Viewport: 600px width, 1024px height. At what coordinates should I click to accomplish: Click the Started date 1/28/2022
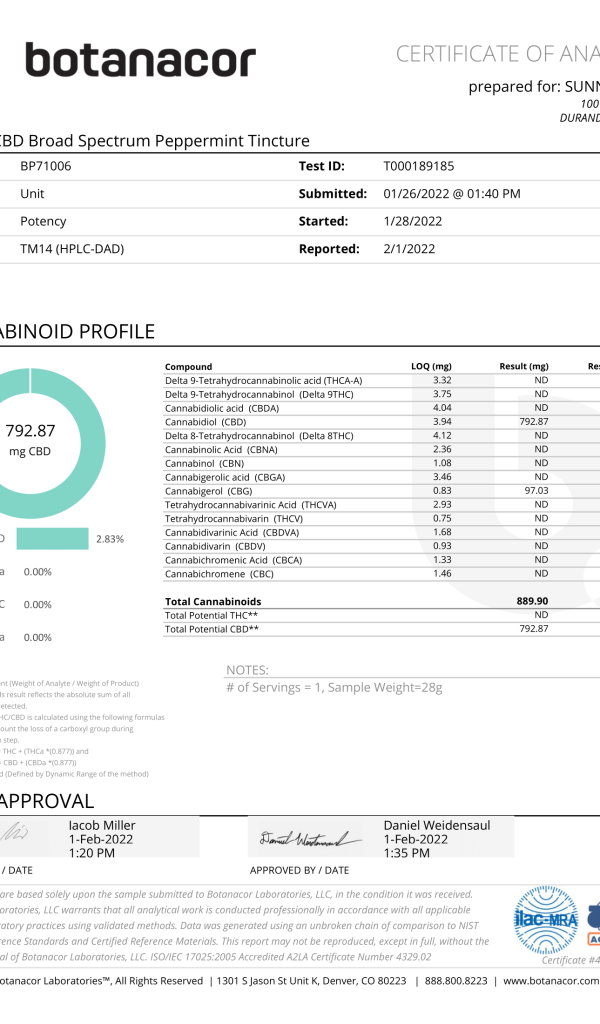(413, 221)
